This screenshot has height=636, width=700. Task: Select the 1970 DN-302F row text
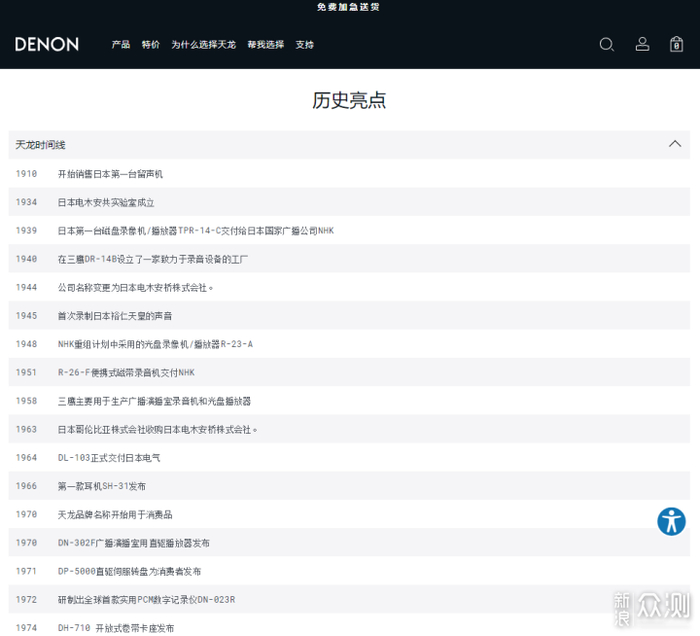coord(133,543)
